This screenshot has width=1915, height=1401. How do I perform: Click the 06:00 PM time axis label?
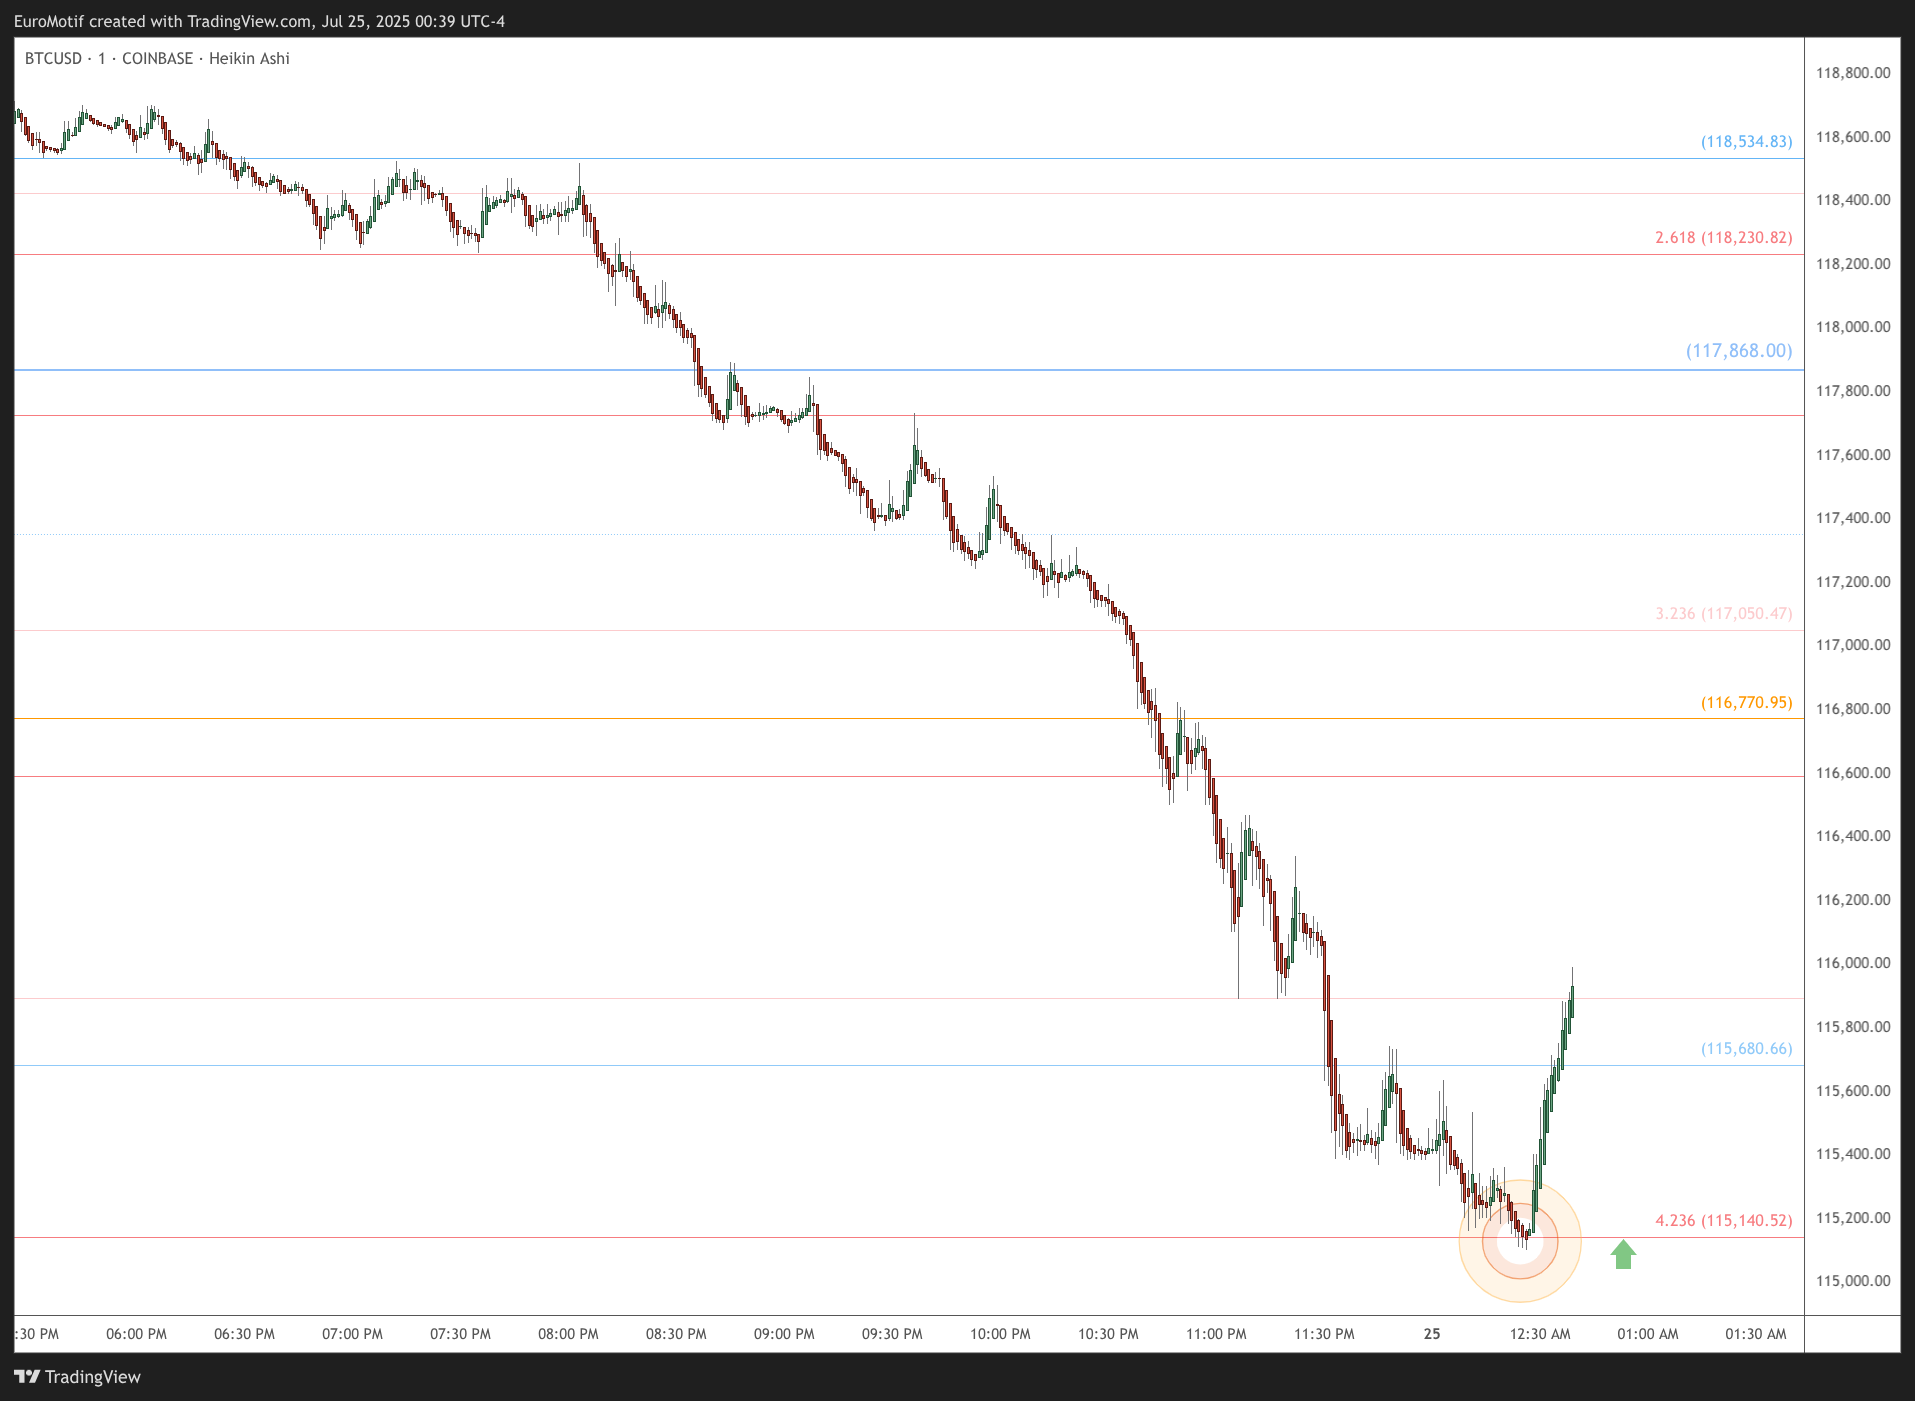pos(136,1334)
